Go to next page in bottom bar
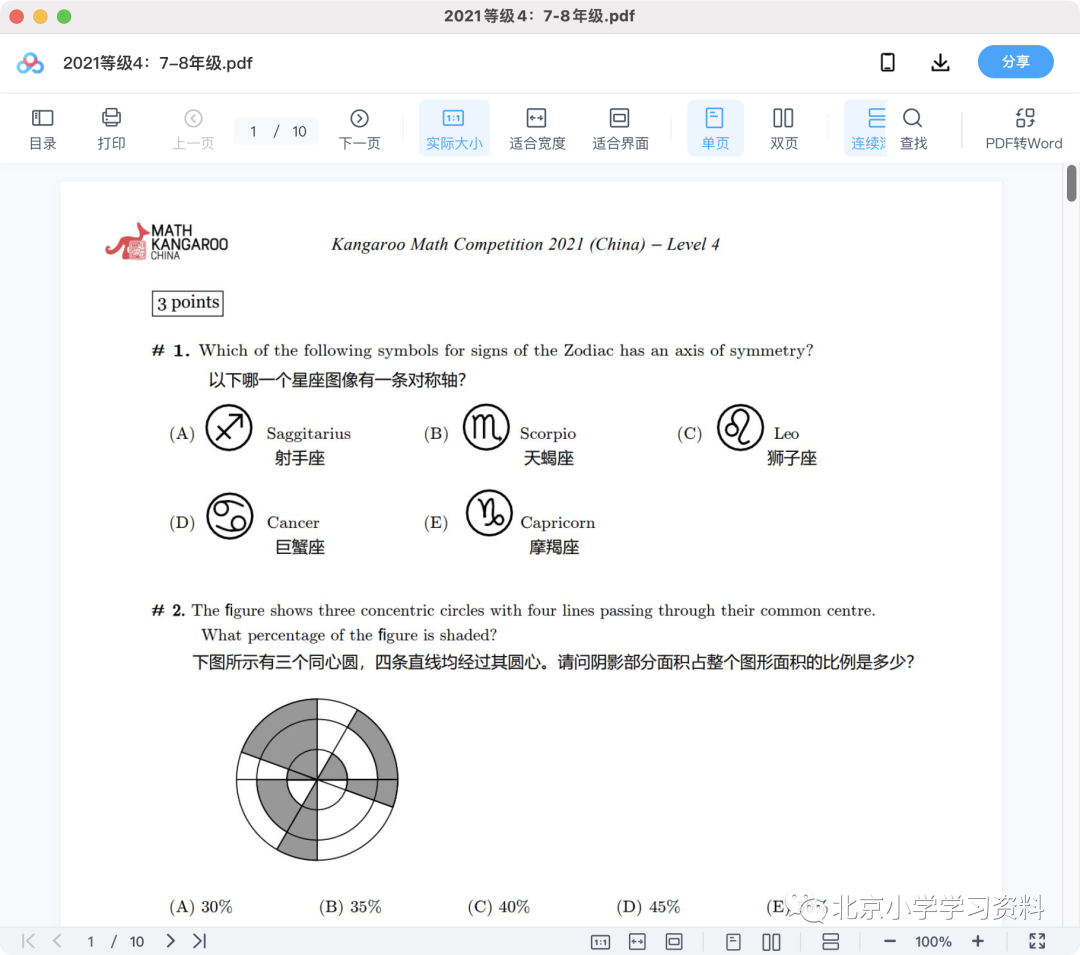Screen dimensions: 1080x955 [x=170, y=941]
